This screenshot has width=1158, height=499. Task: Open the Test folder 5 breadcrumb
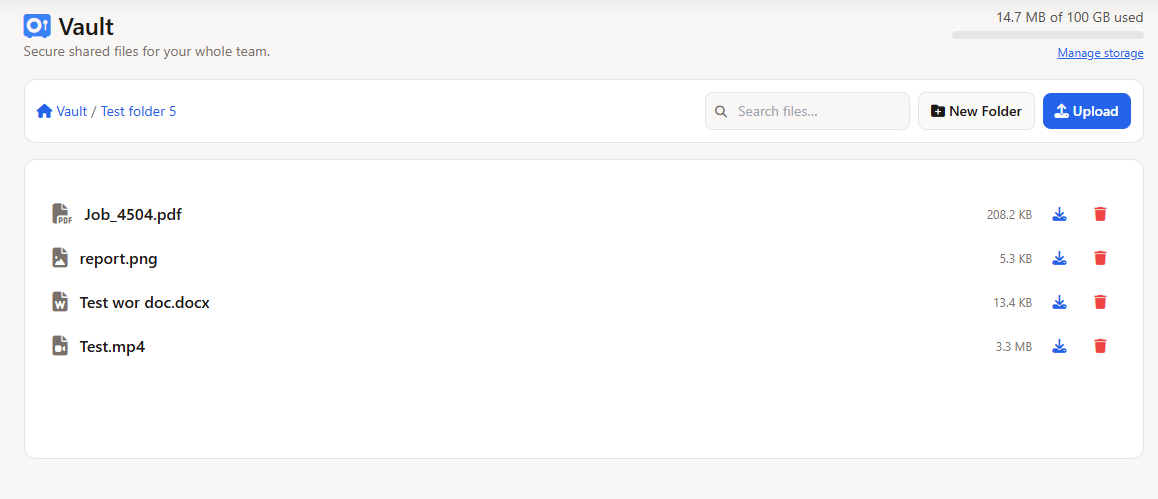point(139,111)
